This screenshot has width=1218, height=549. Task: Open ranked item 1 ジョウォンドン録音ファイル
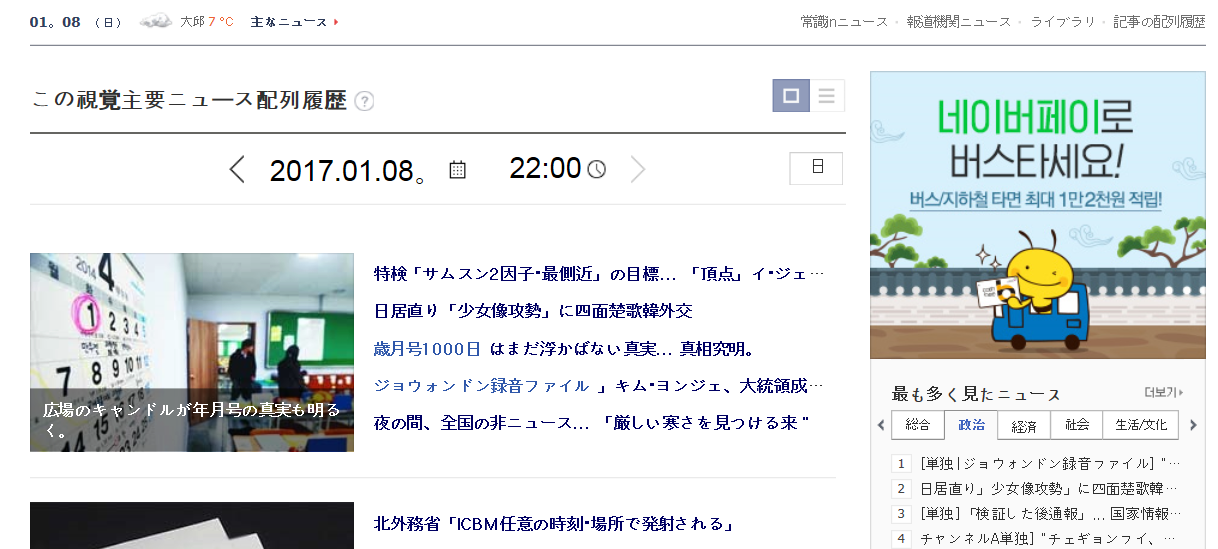1050,464
